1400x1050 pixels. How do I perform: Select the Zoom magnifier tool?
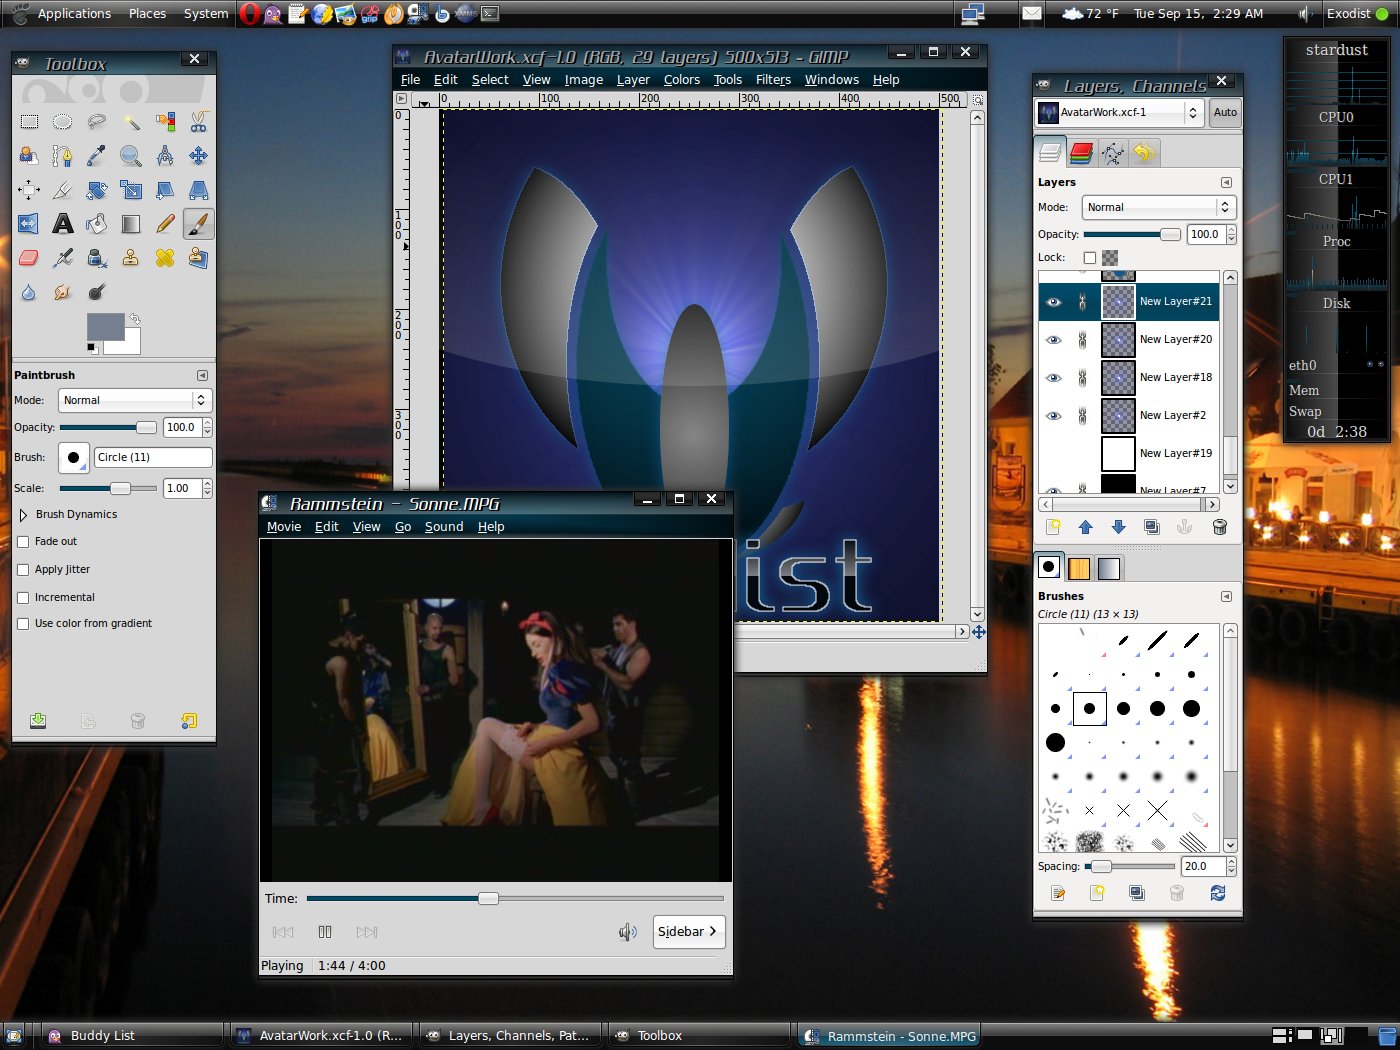click(131, 156)
